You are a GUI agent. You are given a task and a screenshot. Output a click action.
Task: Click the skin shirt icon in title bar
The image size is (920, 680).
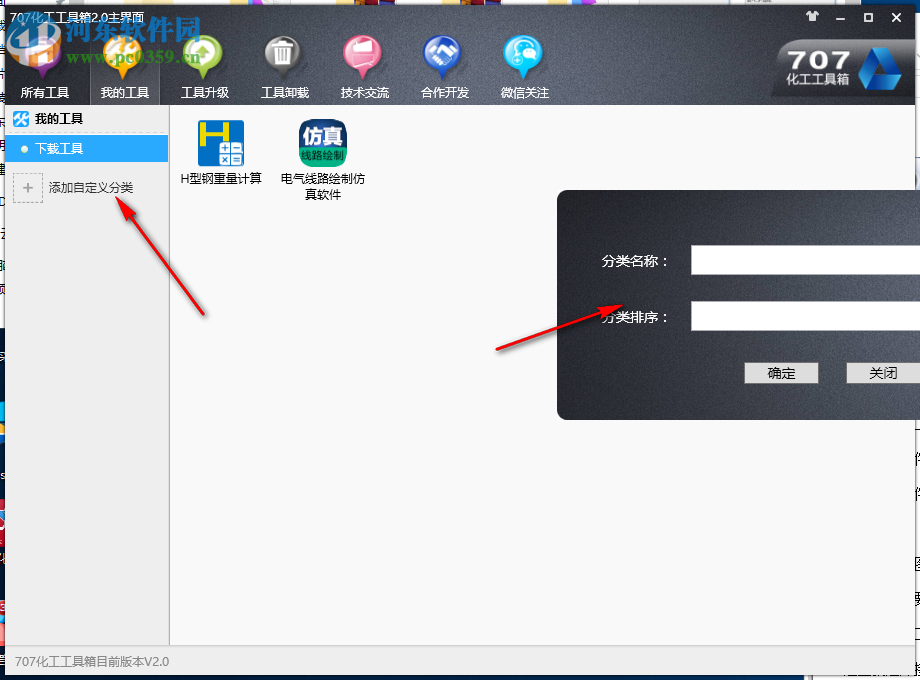click(x=812, y=16)
